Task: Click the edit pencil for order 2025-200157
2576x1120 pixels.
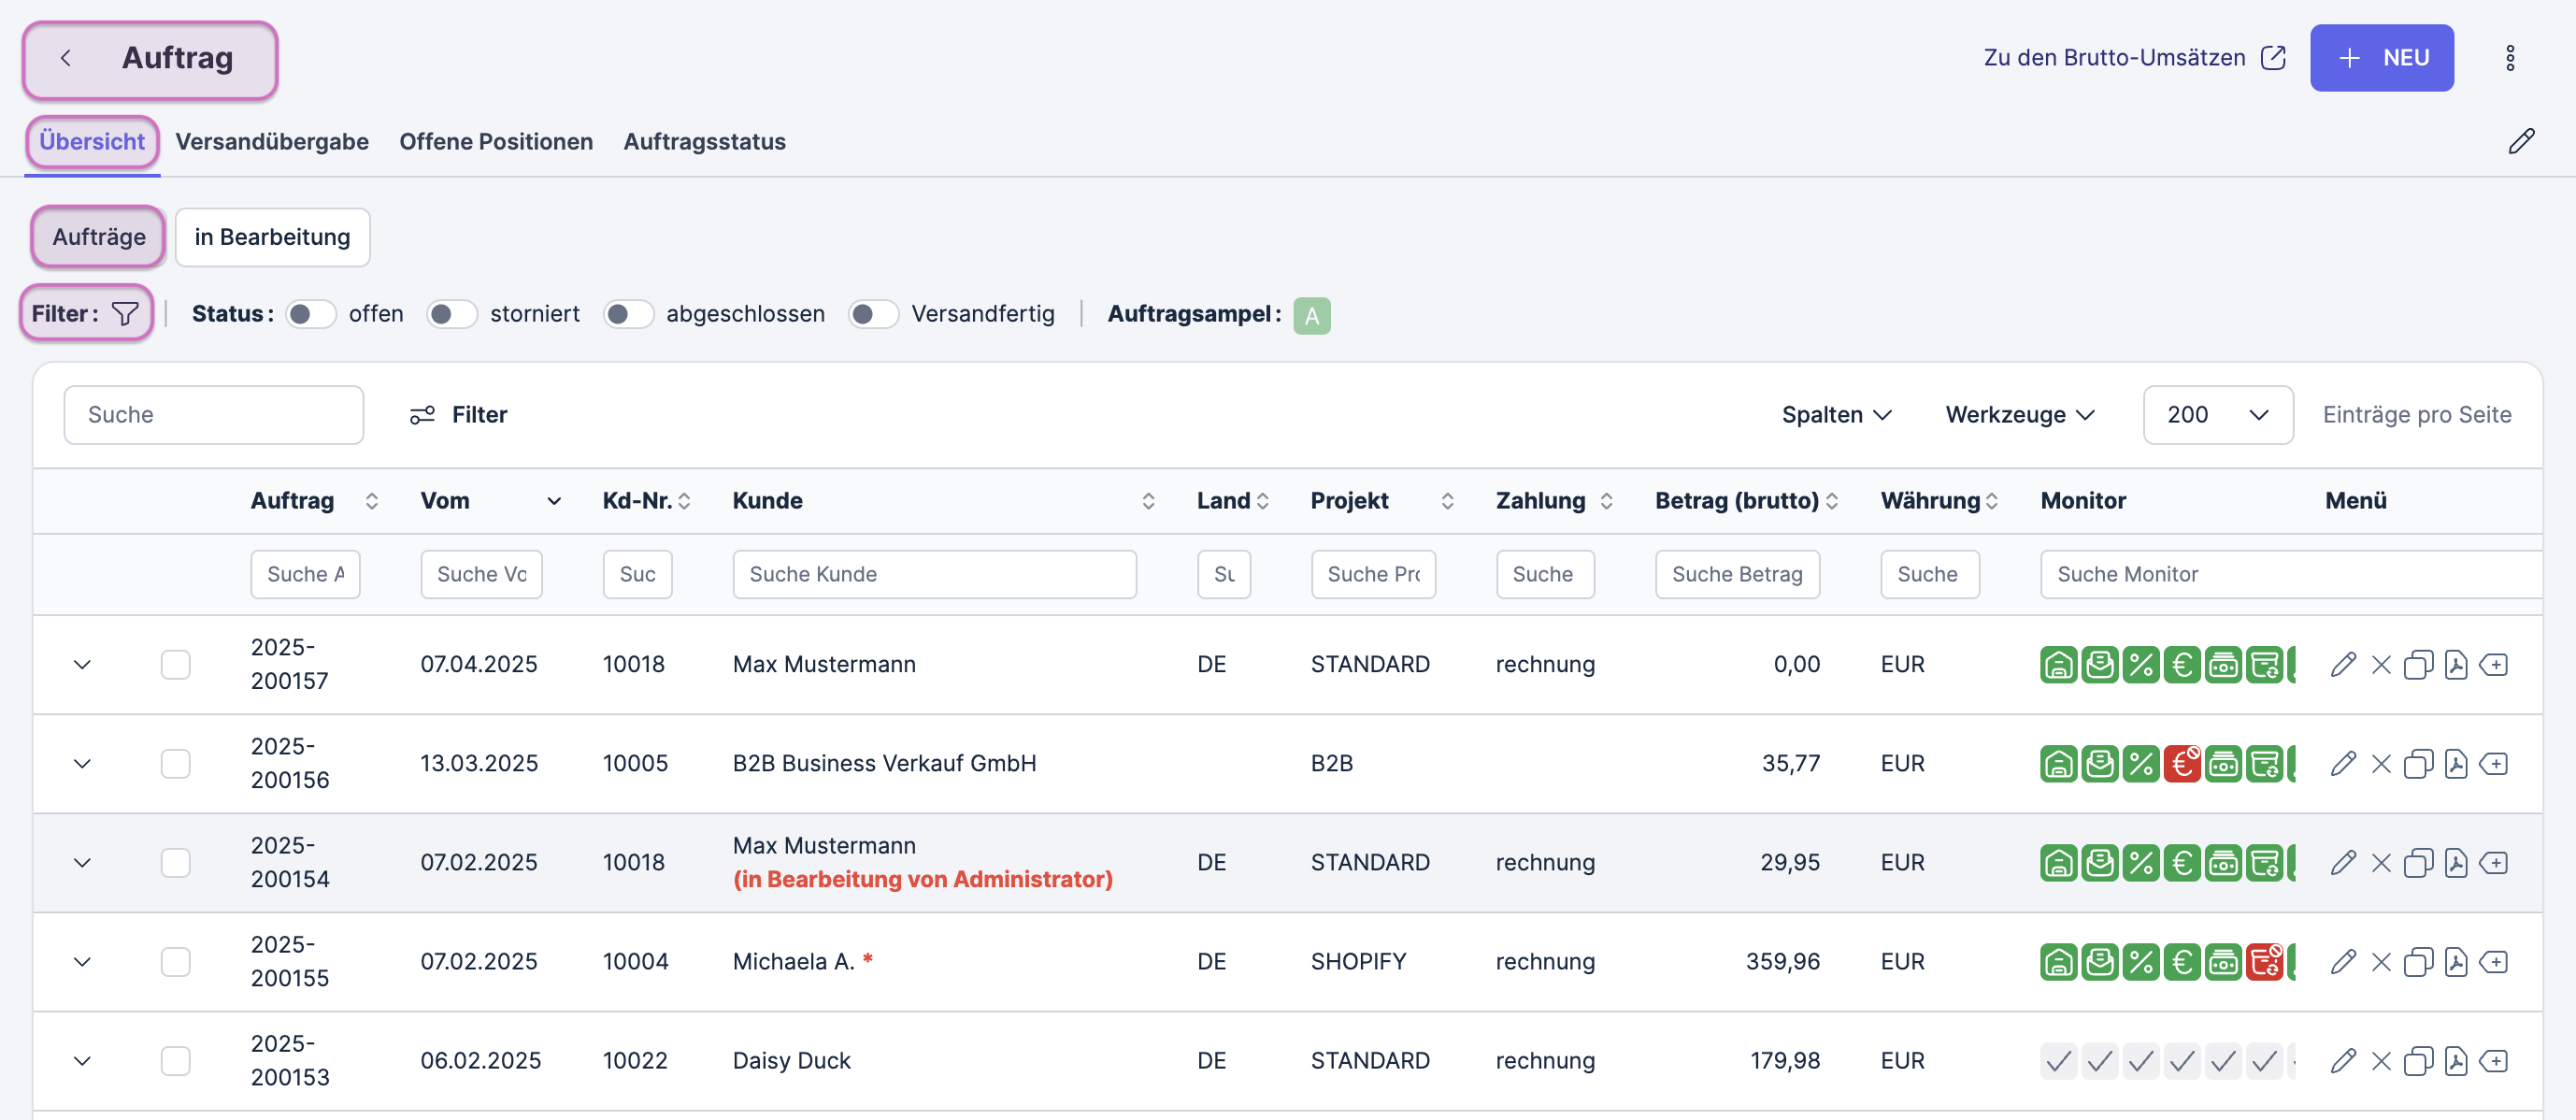Action: (x=2343, y=664)
